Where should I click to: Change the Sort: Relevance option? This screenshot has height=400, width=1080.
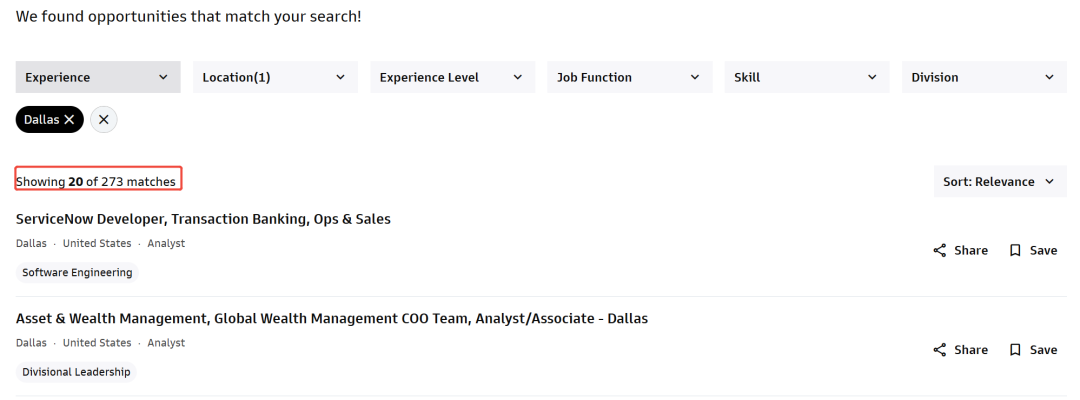1000,182
